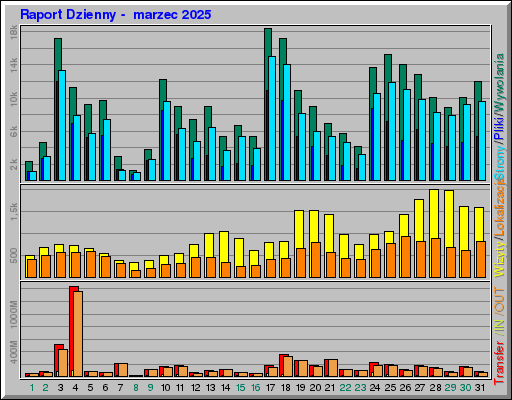This screenshot has width=512, height=400.
Task: Click day number 7 on axis
Action: 120,388
